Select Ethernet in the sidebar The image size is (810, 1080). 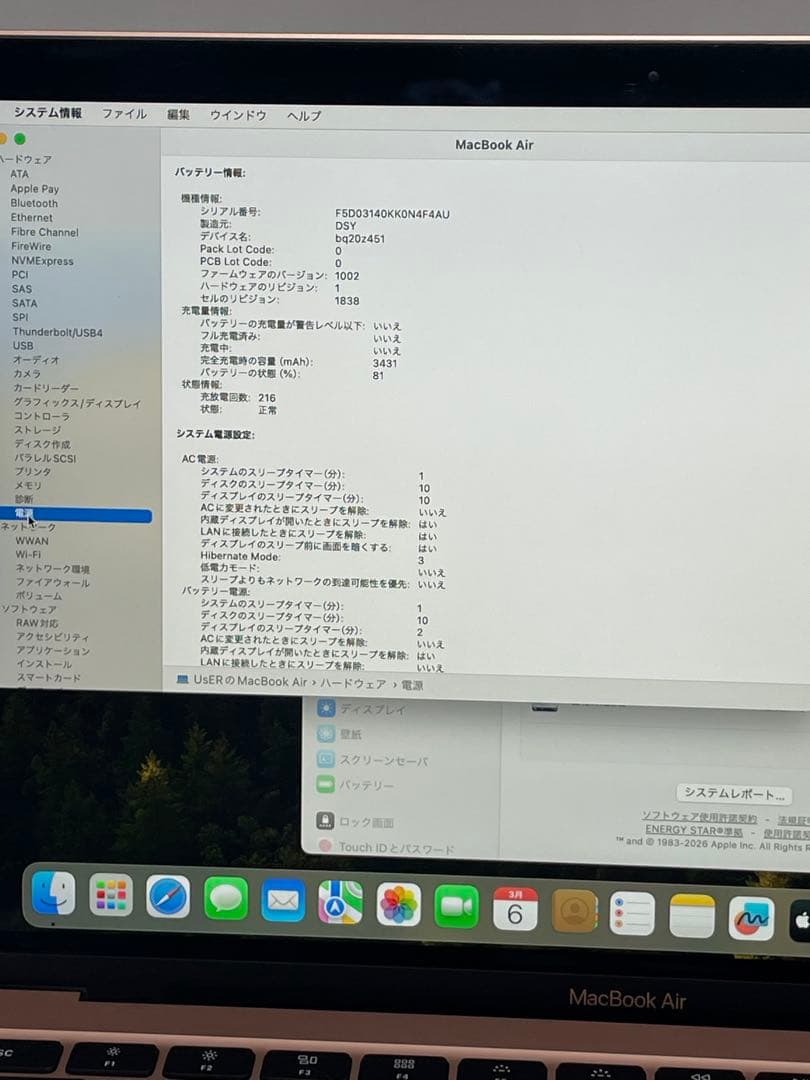click(x=31, y=217)
